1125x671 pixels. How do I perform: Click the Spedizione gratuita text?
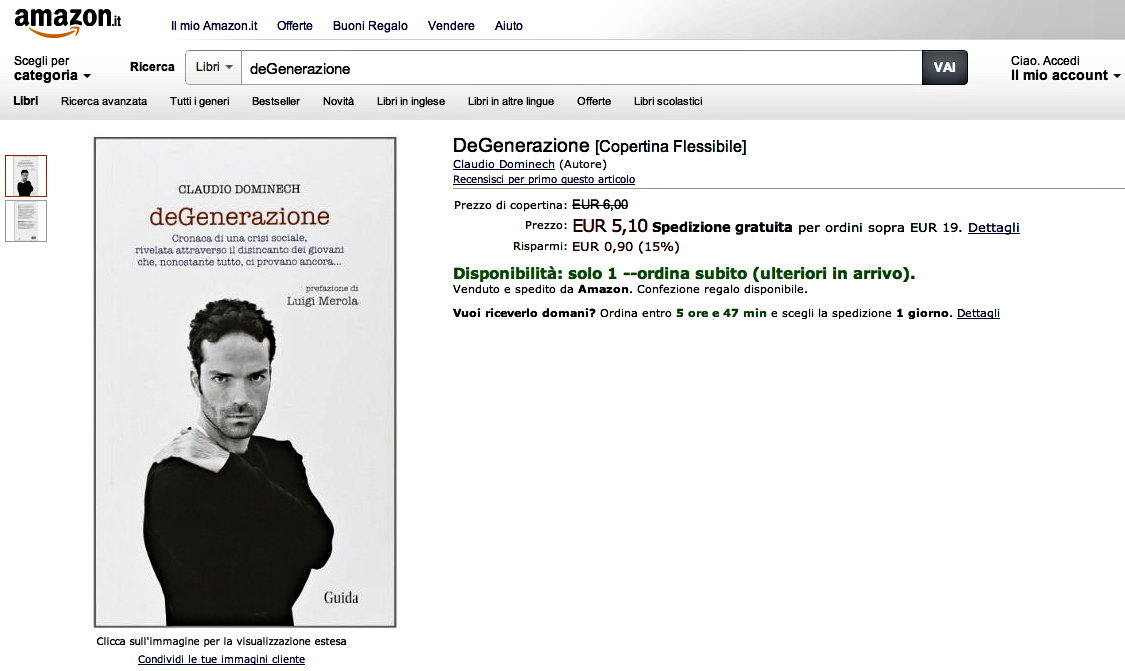point(722,227)
